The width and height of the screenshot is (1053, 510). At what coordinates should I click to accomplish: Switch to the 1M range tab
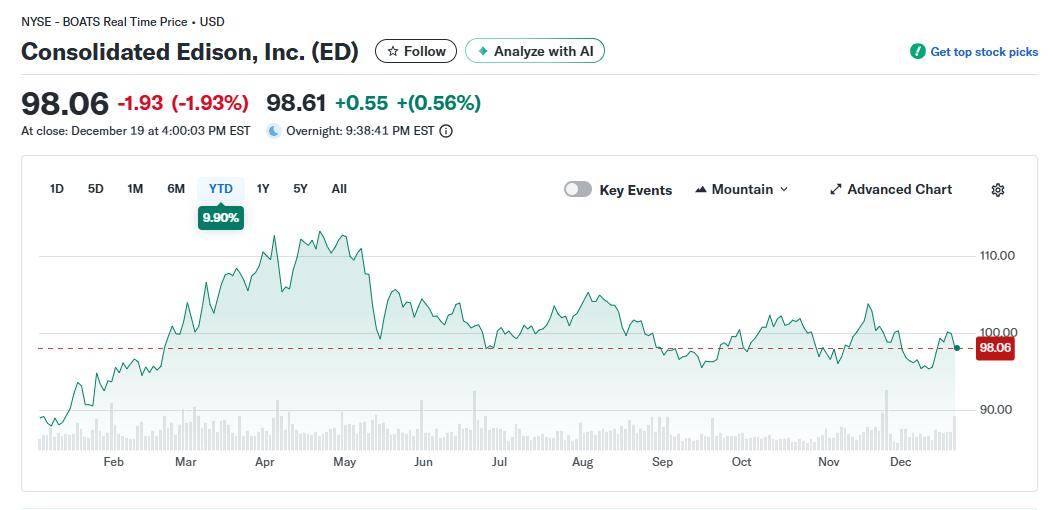(x=135, y=189)
